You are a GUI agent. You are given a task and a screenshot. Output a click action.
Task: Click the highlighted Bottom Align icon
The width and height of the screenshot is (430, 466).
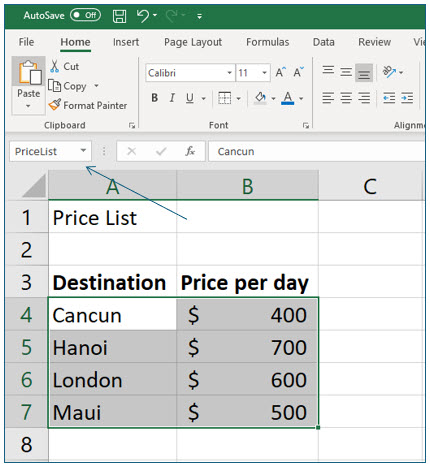click(x=364, y=72)
